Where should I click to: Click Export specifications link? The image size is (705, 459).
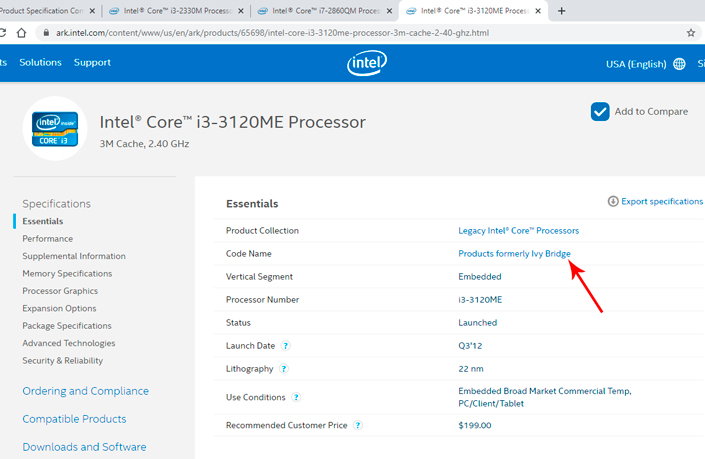tap(662, 201)
